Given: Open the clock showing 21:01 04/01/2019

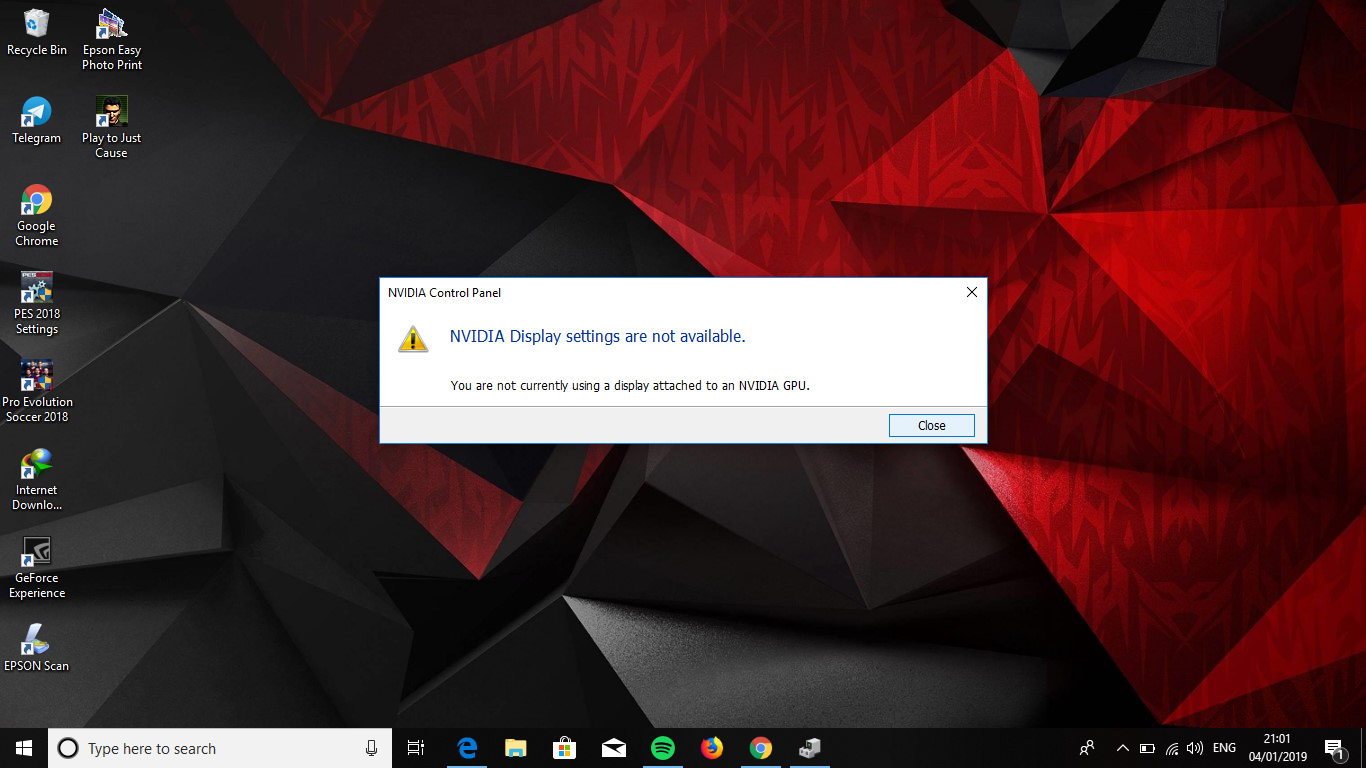Looking at the screenshot, I should click(1277, 748).
